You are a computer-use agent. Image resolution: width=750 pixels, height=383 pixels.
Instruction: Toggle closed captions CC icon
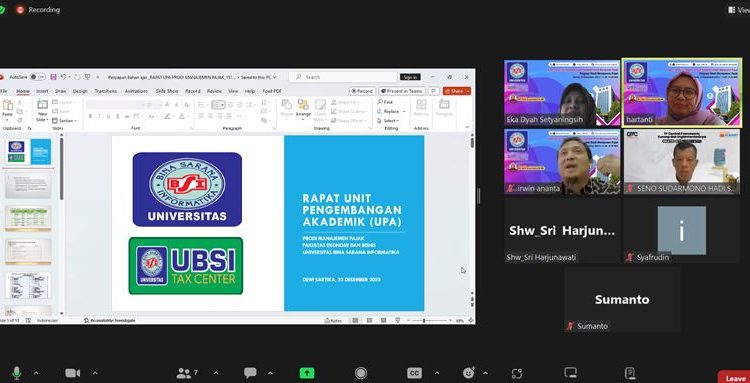[x=414, y=373]
